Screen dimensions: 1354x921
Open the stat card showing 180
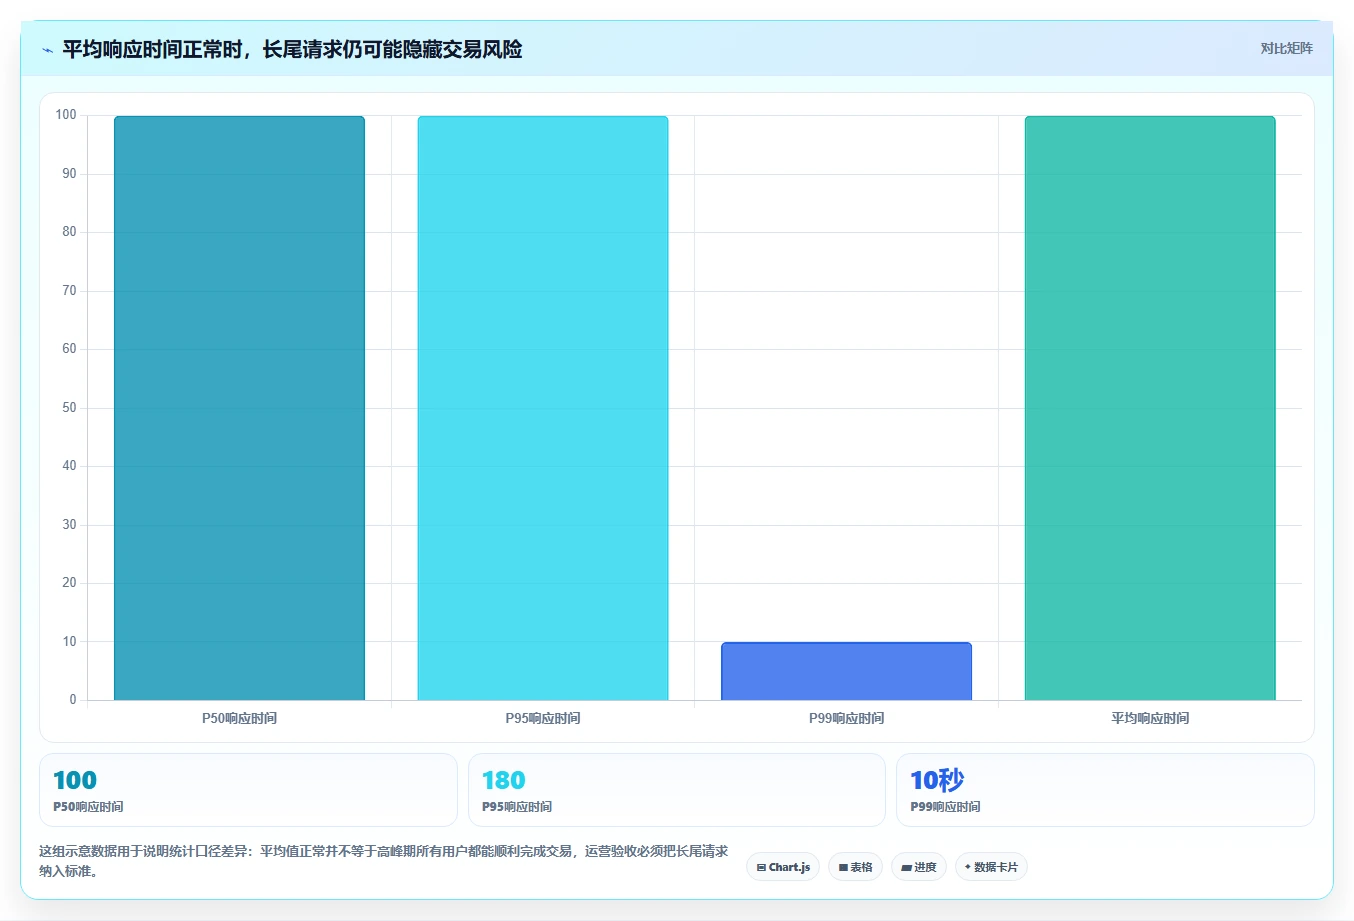tap(677, 790)
